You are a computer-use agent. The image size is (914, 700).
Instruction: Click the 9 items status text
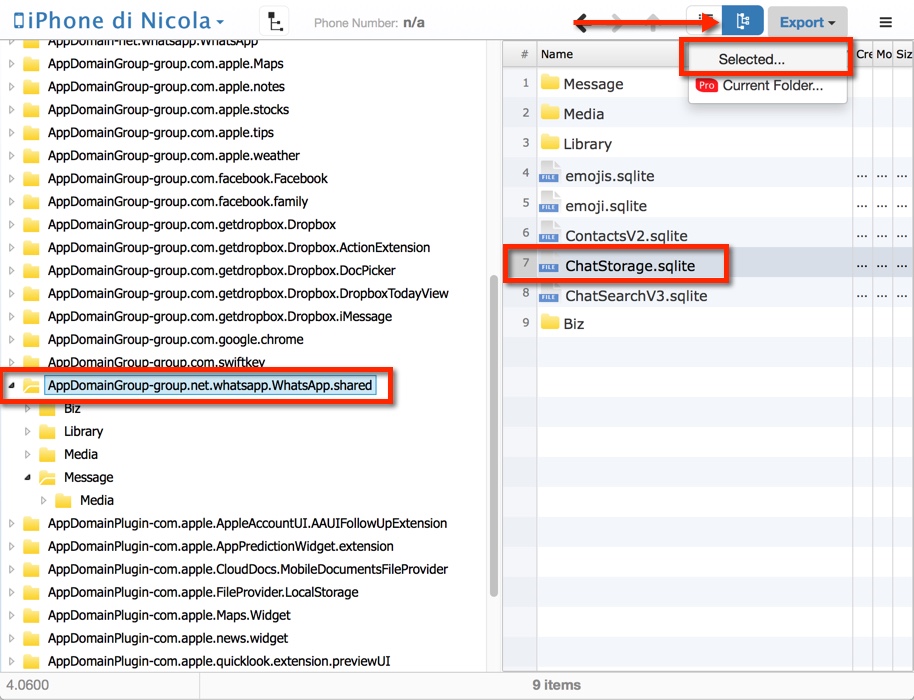[556, 685]
